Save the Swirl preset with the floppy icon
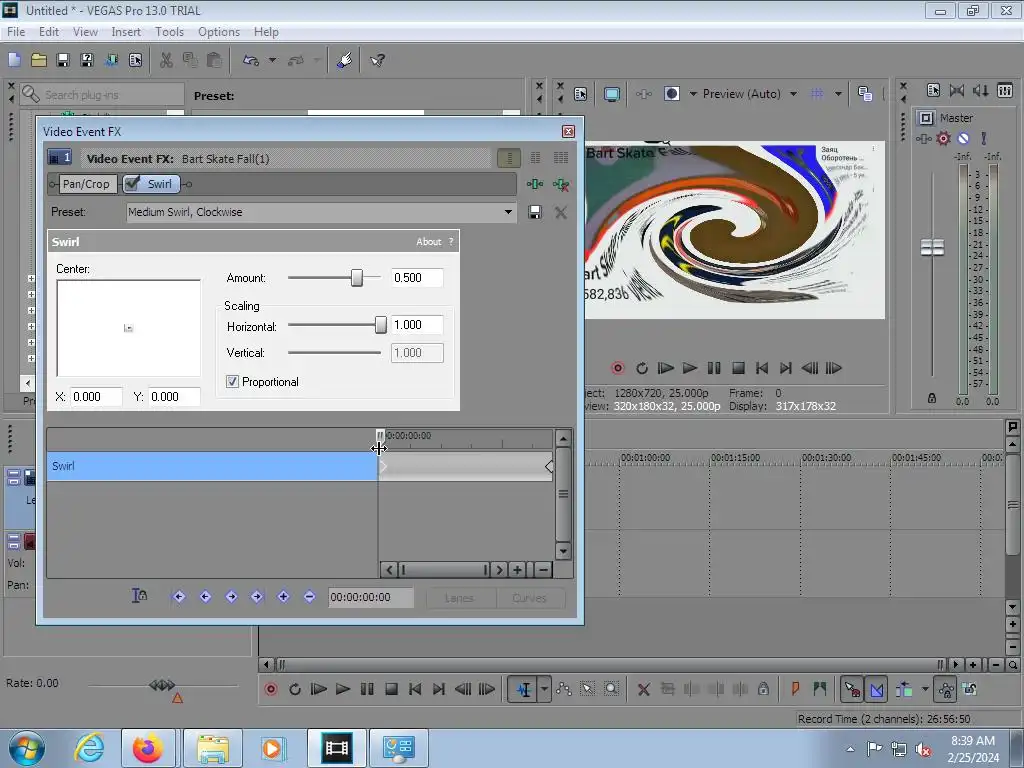The image size is (1024, 768). (x=535, y=212)
